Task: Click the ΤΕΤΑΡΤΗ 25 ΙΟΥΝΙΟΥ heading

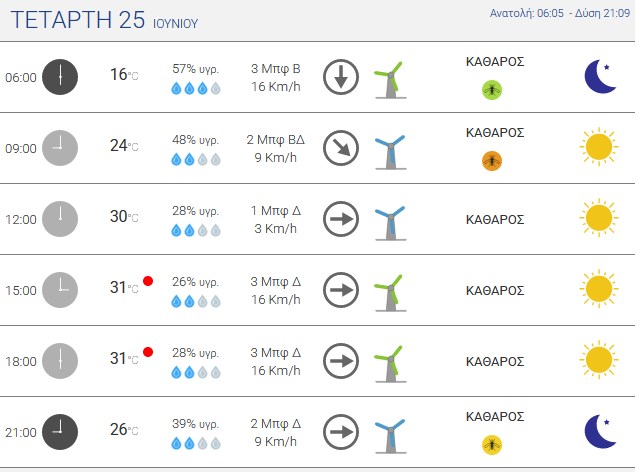Action: pyautogui.click(x=104, y=20)
